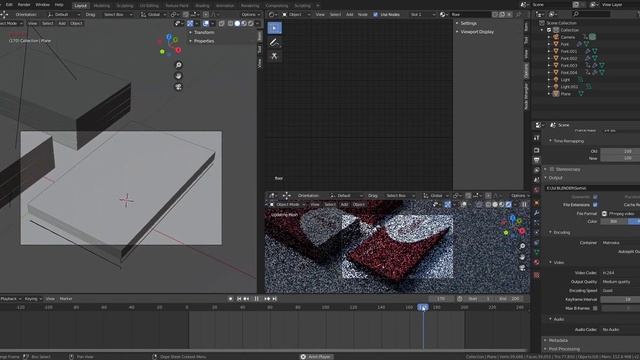
Task: Toggle the File Extensions checkbox
Action: coord(595,204)
